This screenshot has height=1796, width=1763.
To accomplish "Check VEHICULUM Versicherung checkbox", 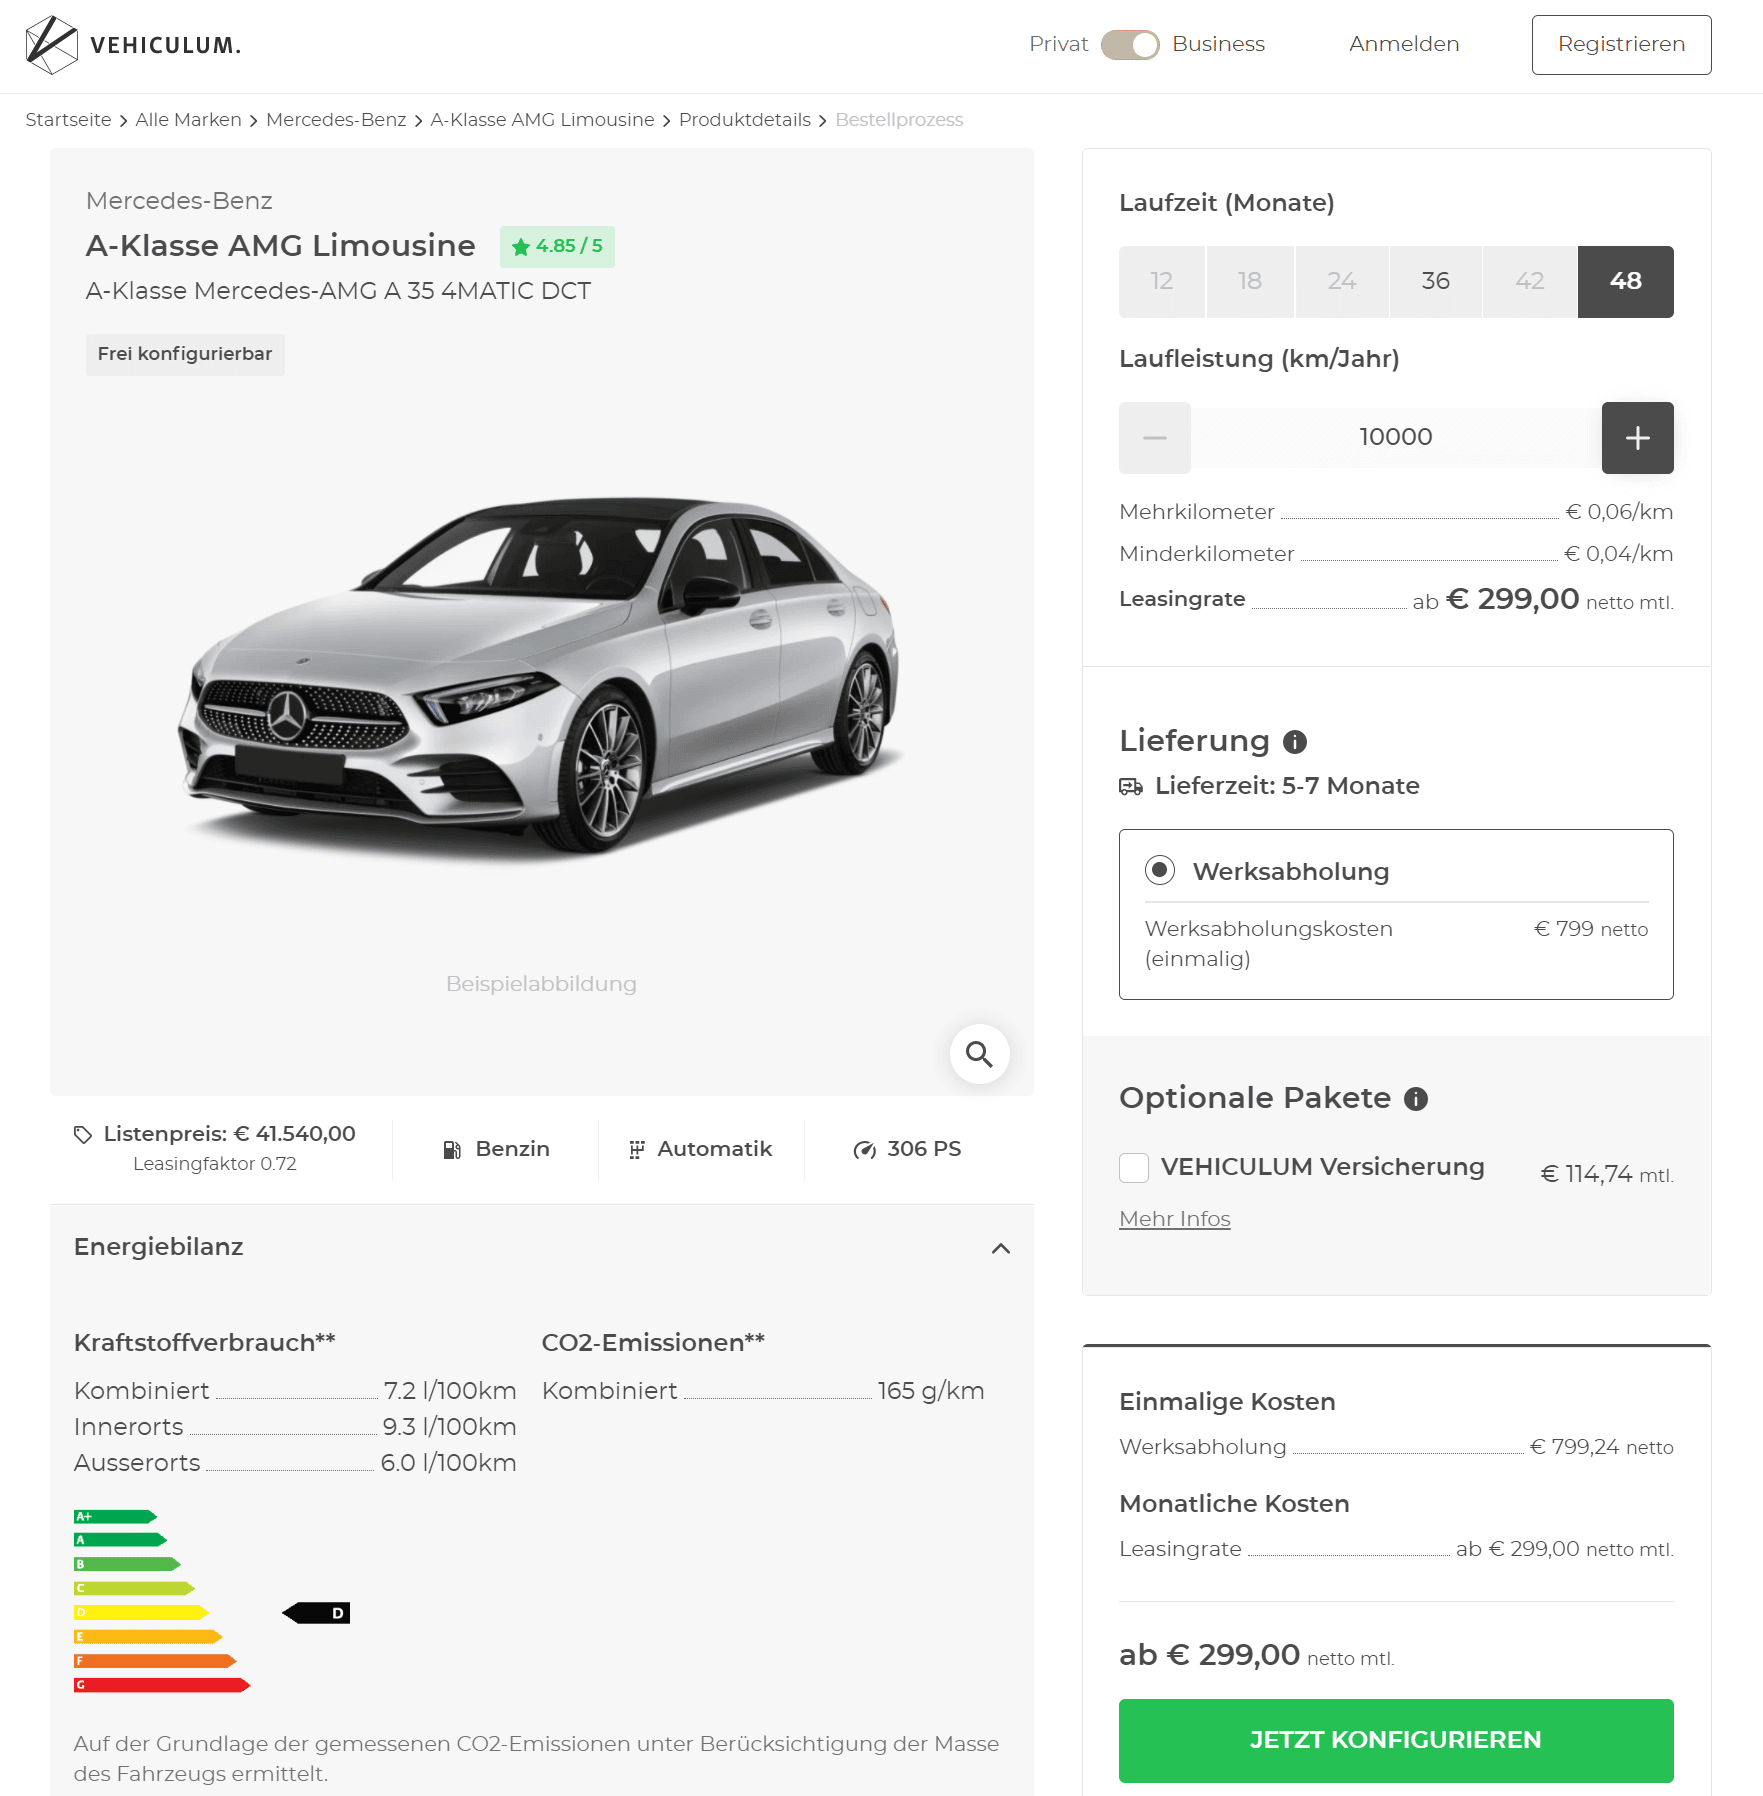I will [1134, 1168].
